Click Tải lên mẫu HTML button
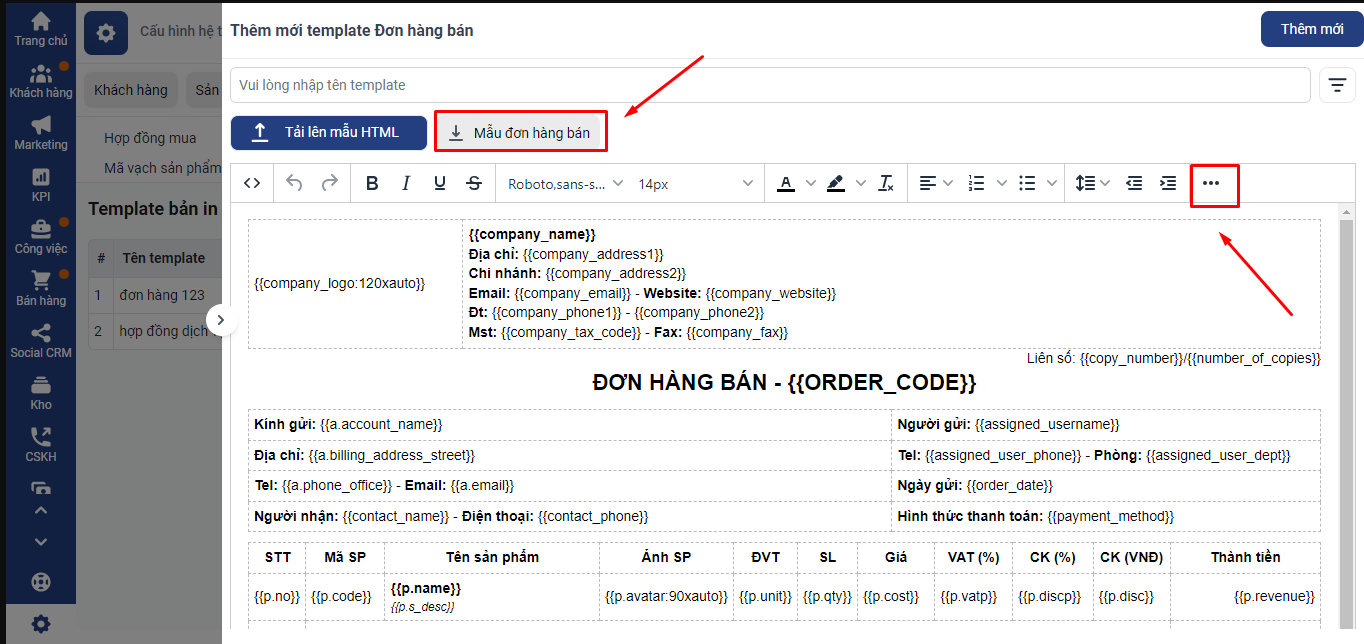 [x=329, y=132]
